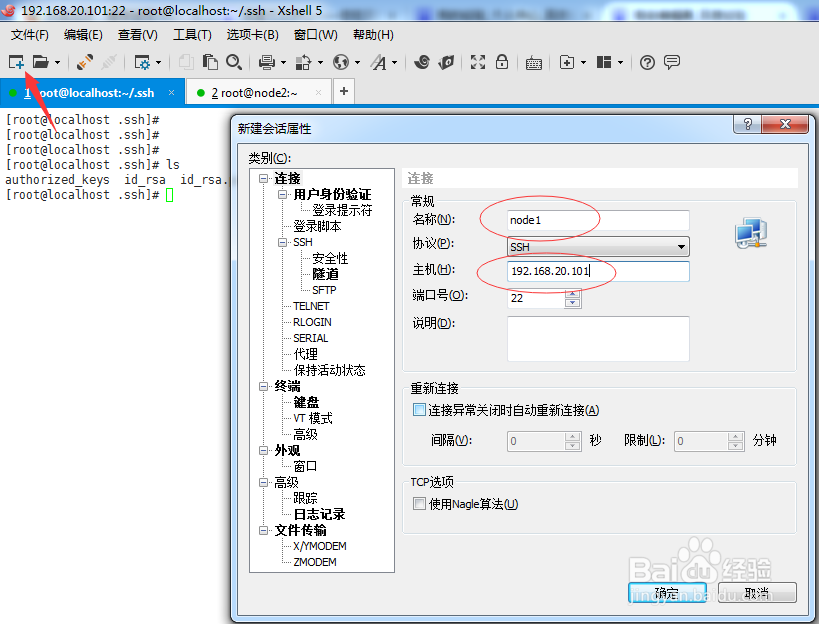Click the 确定 OK button
819x624 pixels.
coord(667,593)
